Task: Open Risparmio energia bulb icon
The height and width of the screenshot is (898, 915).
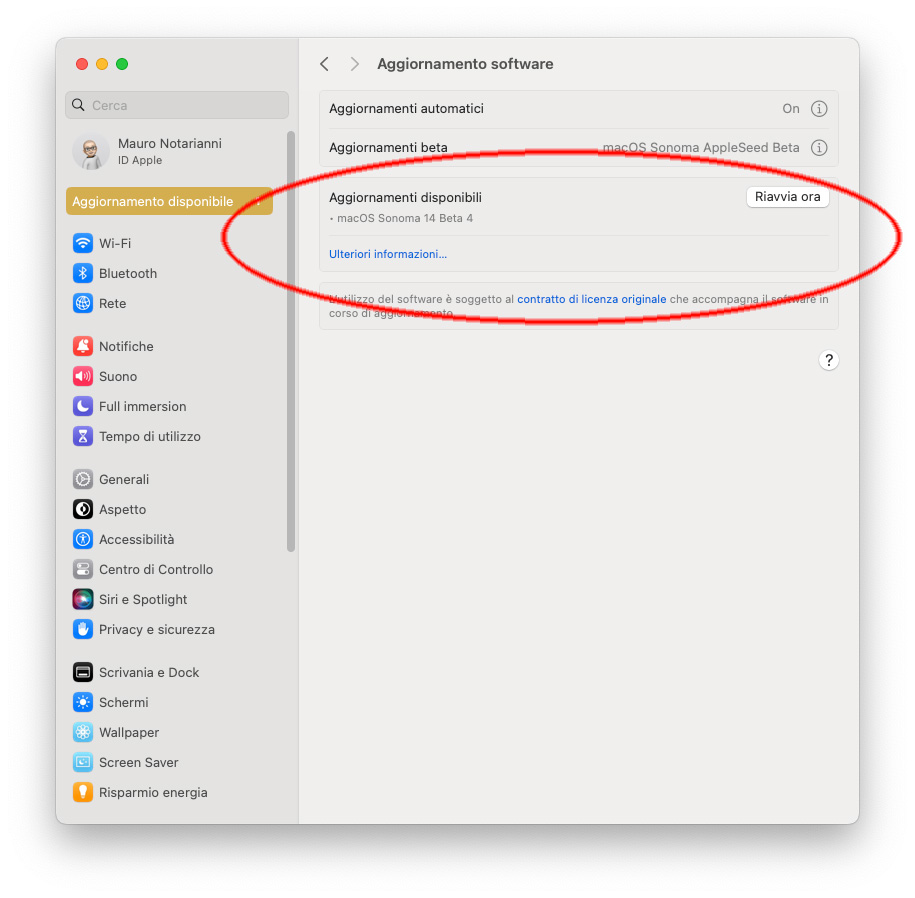Action: (83, 792)
